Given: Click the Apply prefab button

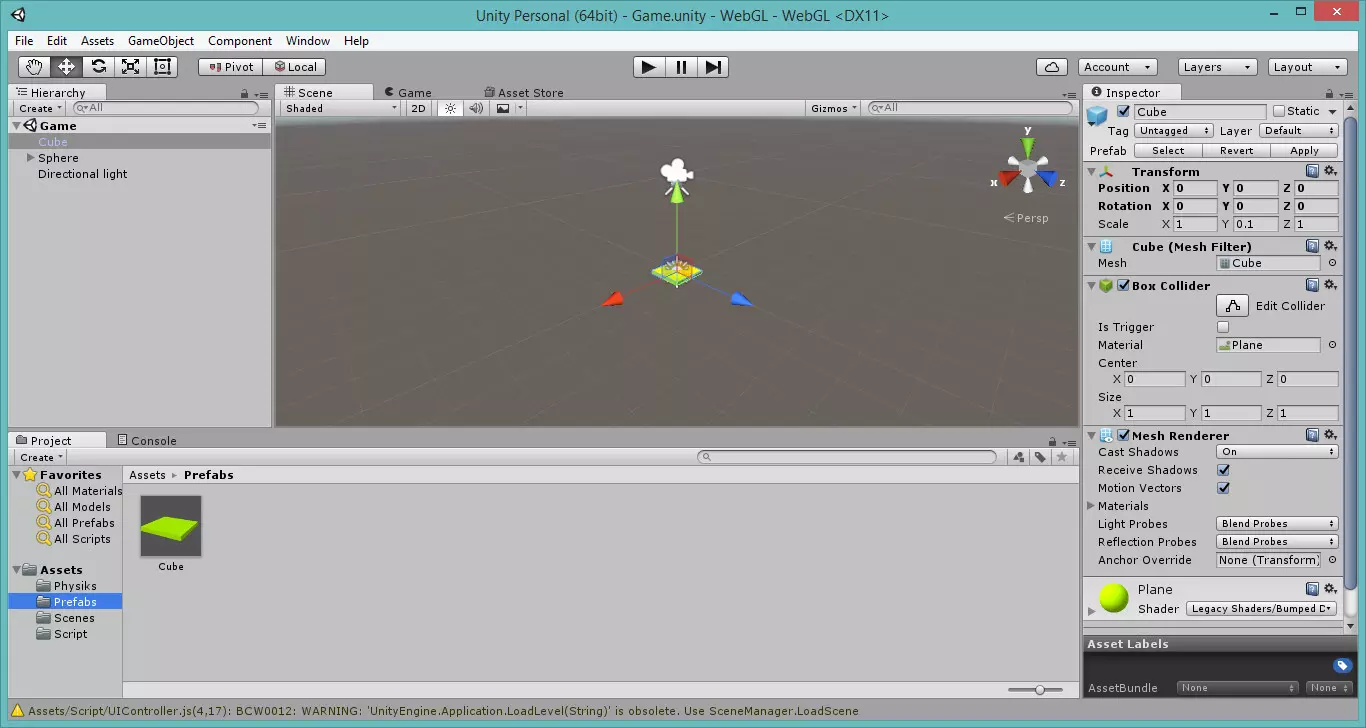Looking at the screenshot, I should [1305, 150].
